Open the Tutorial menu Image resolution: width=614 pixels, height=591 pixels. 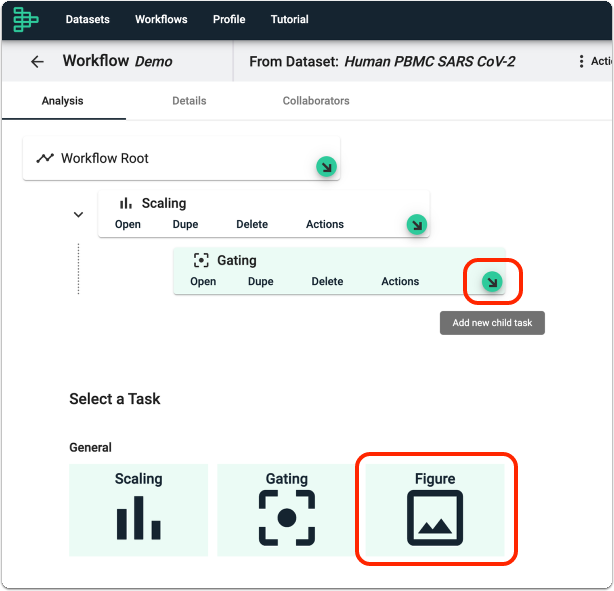pos(289,19)
